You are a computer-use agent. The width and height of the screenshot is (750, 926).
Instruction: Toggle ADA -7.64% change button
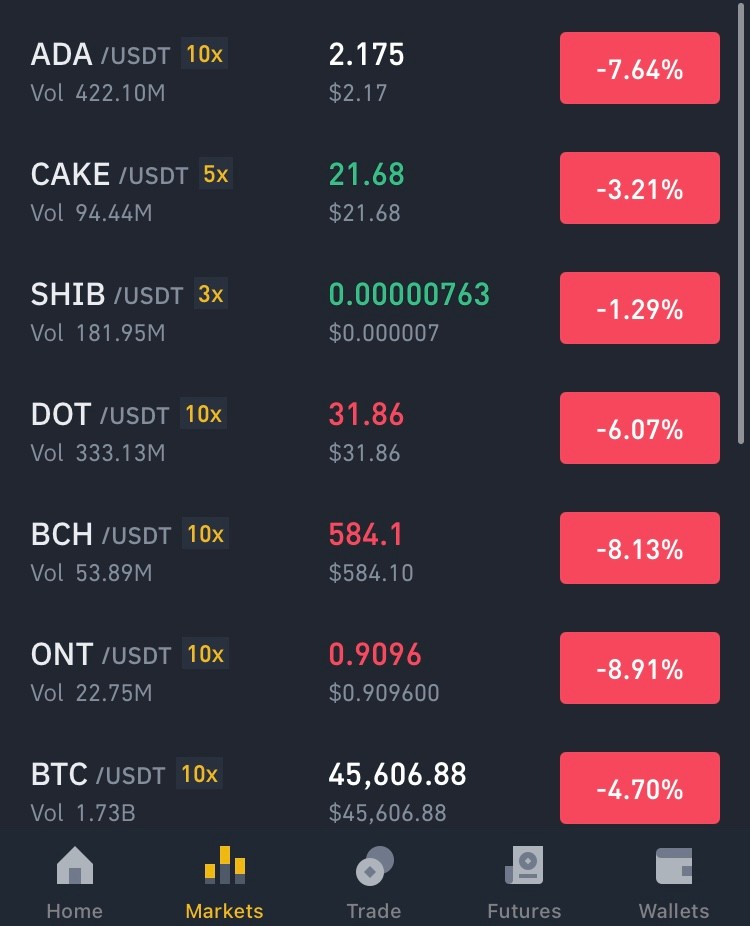pyautogui.click(x=640, y=68)
